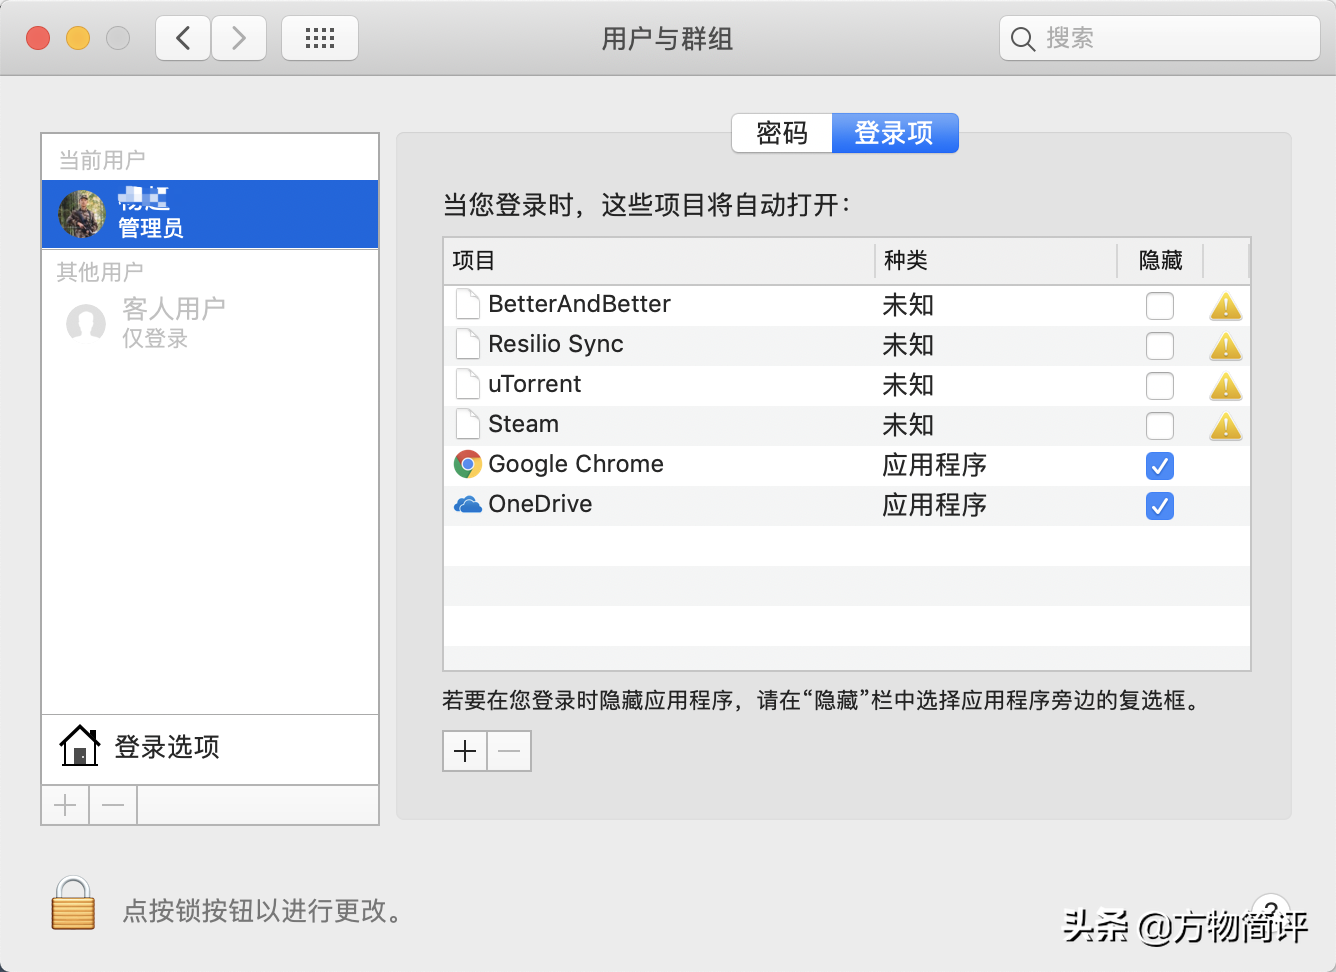Click 未知 type in BetterAndBetter row
The height and width of the screenshot is (972, 1336).
[x=908, y=305]
